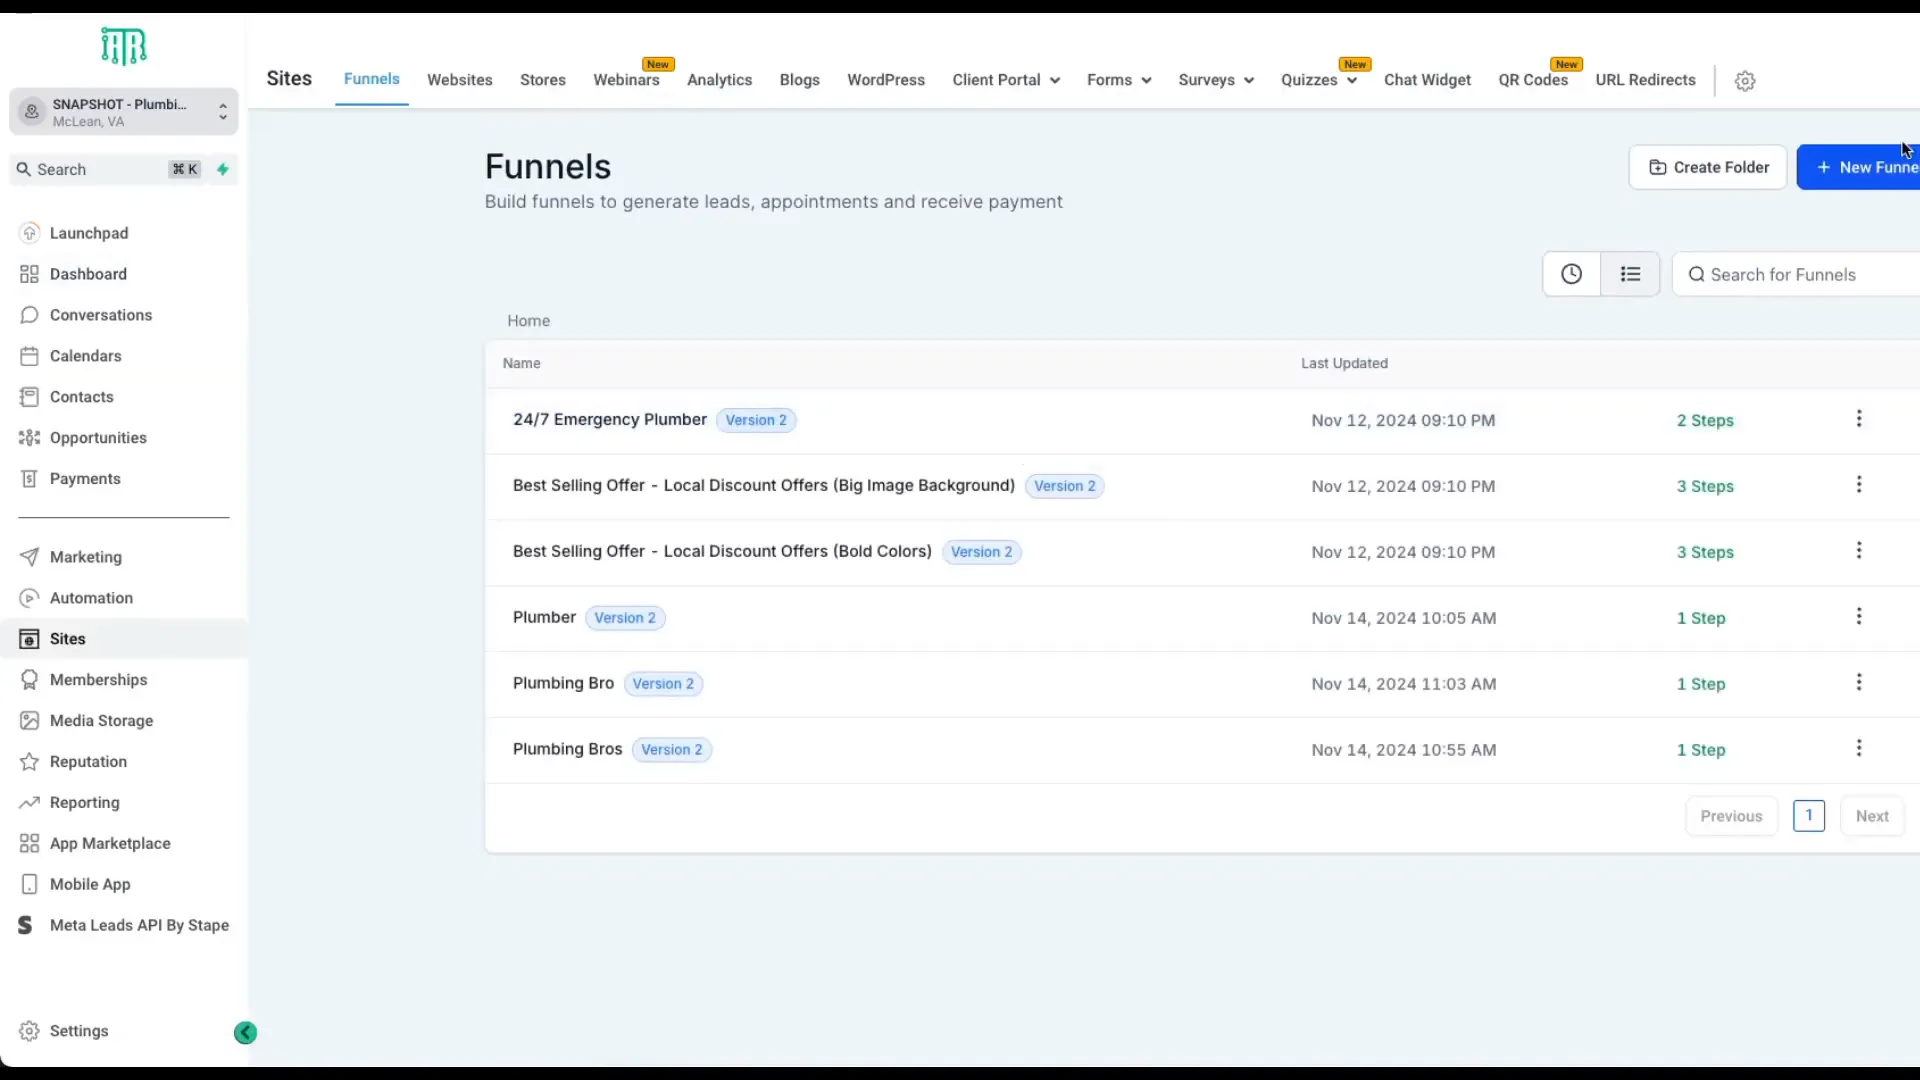
Task: Switch to list view icon
Action: coord(1630,274)
